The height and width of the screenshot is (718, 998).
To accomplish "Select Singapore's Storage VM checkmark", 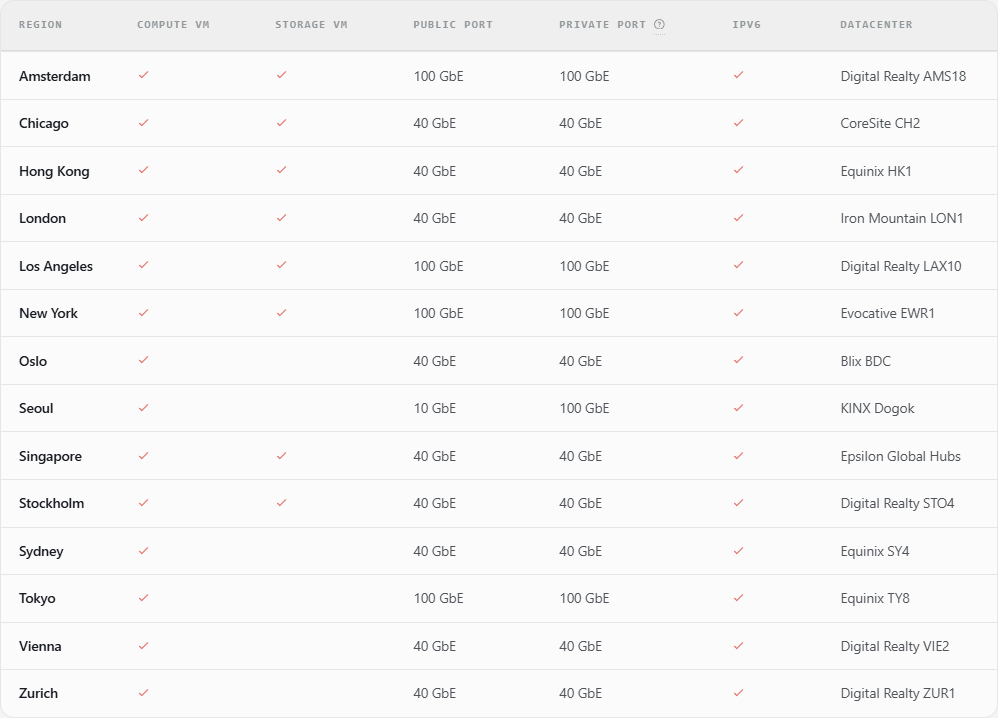I will [282, 456].
